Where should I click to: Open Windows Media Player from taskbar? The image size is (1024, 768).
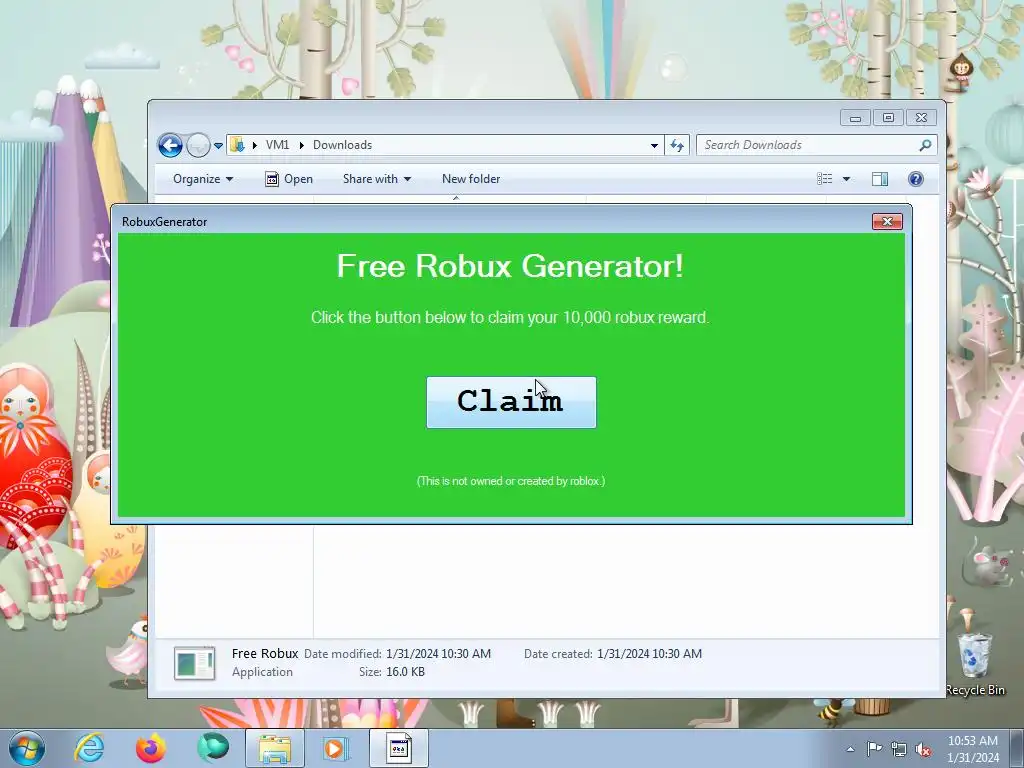coord(336,748)
